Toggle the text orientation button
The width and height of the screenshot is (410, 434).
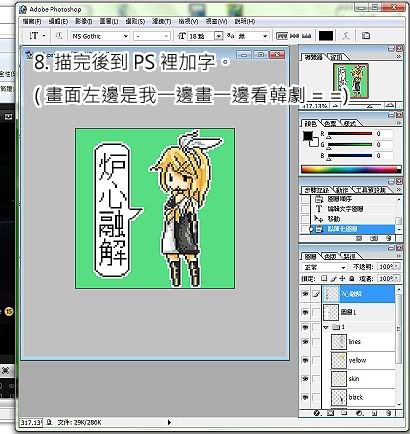pyautogui.click(x=59, y=36)
